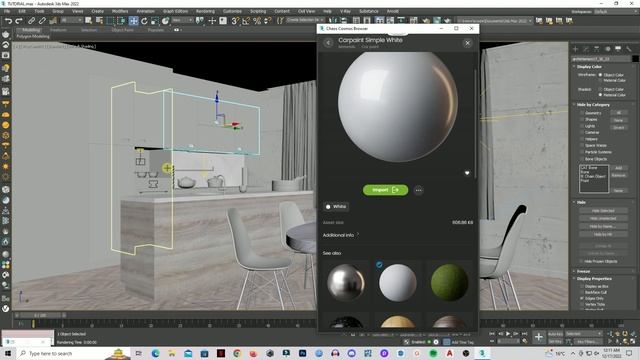This screenshot has width=640, height=360.
Task: Open the Hierarchy tab in command panel
Action: point(597,49)
